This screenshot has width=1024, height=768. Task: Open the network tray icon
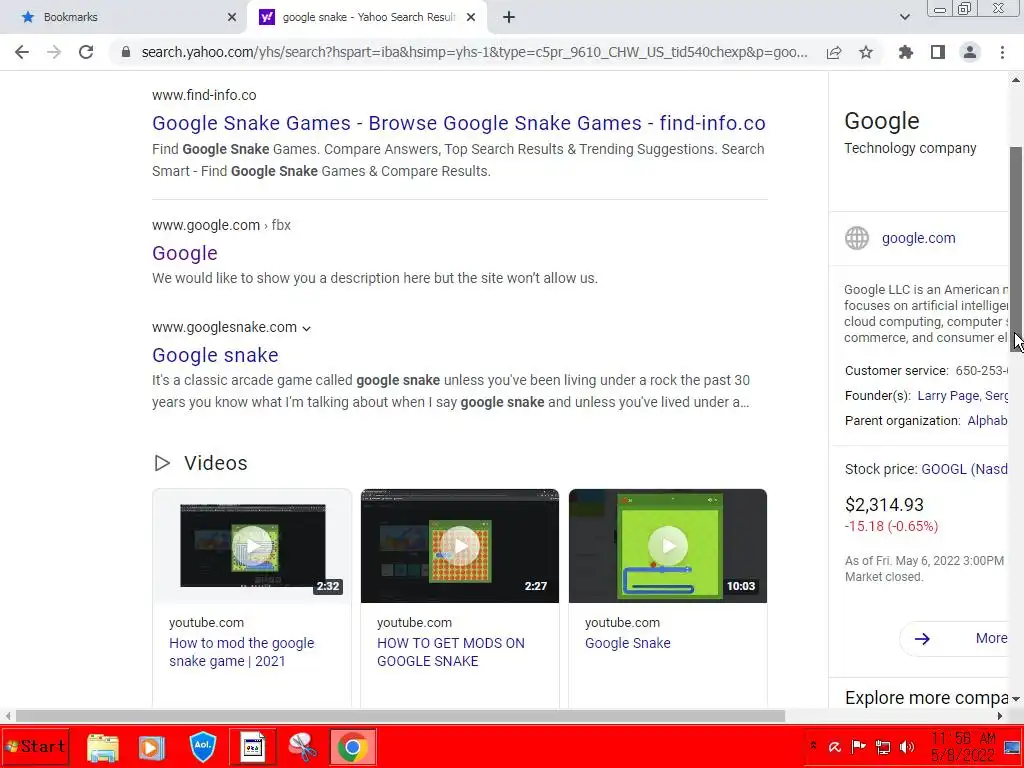(883, 747)
